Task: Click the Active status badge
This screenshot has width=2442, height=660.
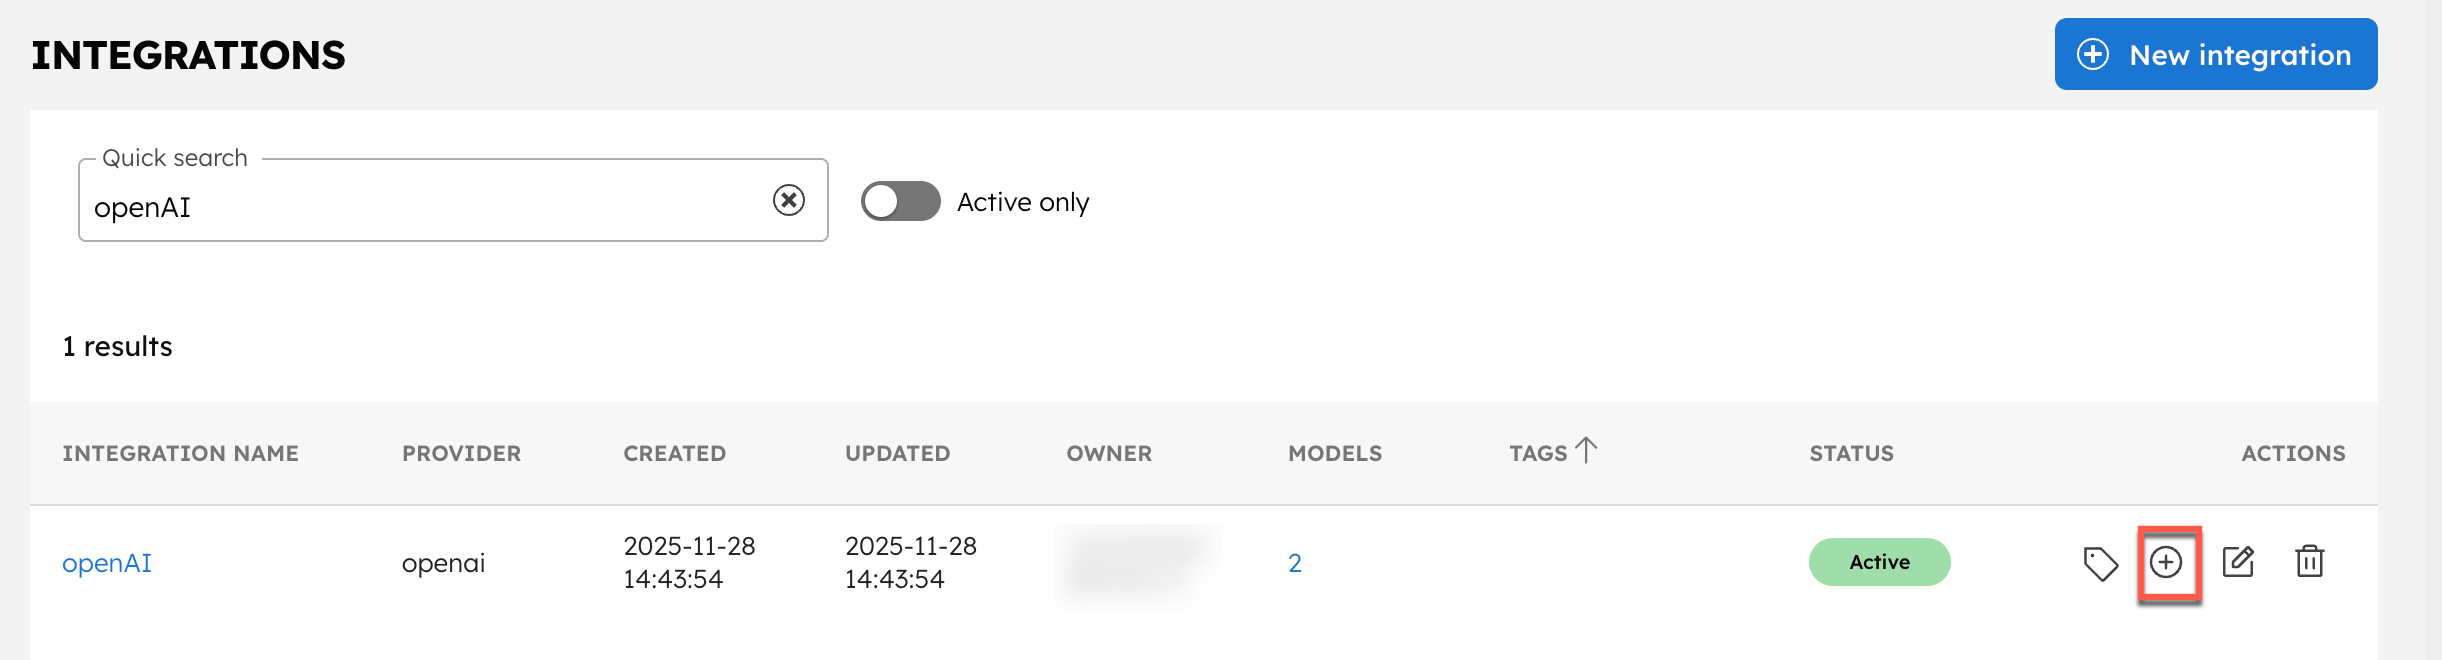Action: point(1879,562)
